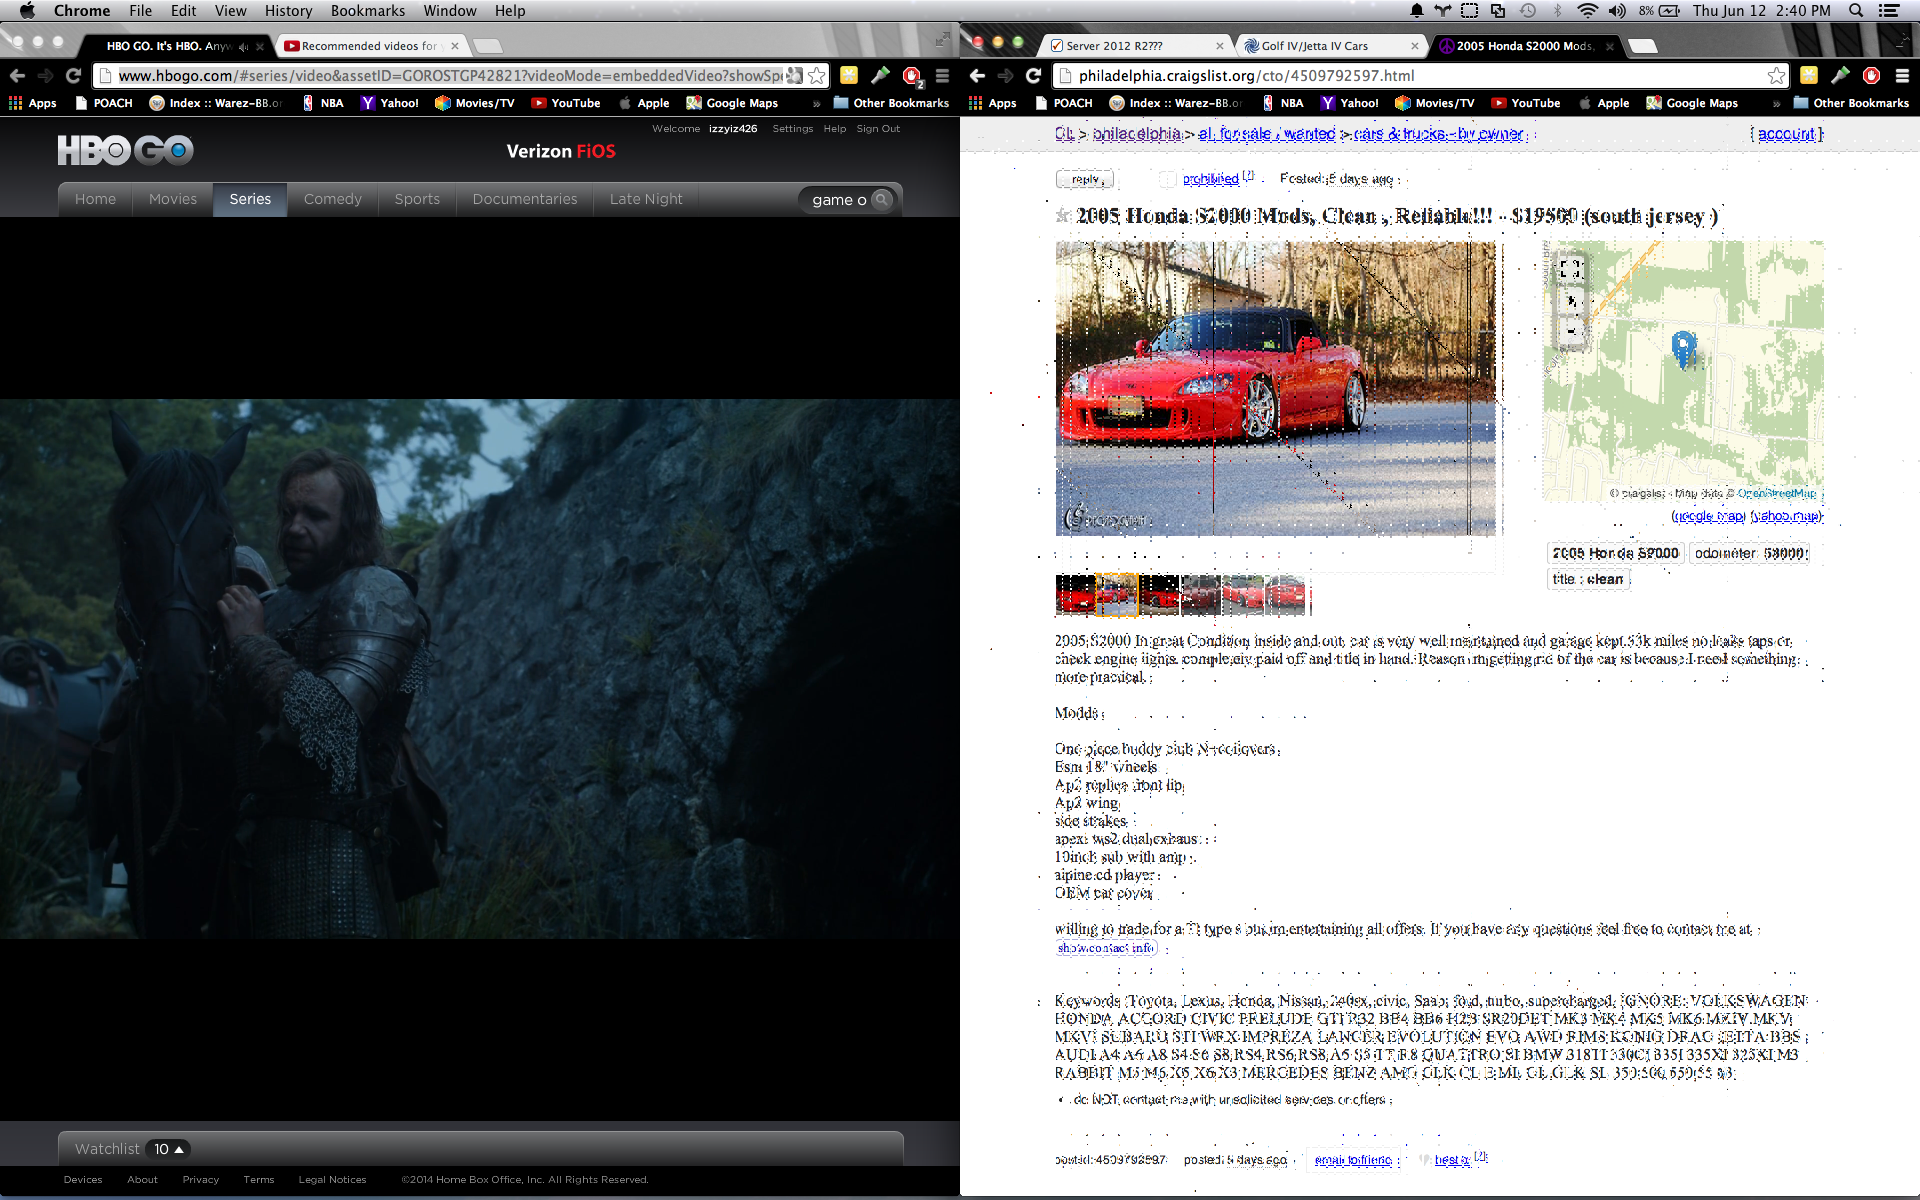Click the reply button on listing
The height and width of the screenshot is (1200, 1920).
click(1085, 179)
